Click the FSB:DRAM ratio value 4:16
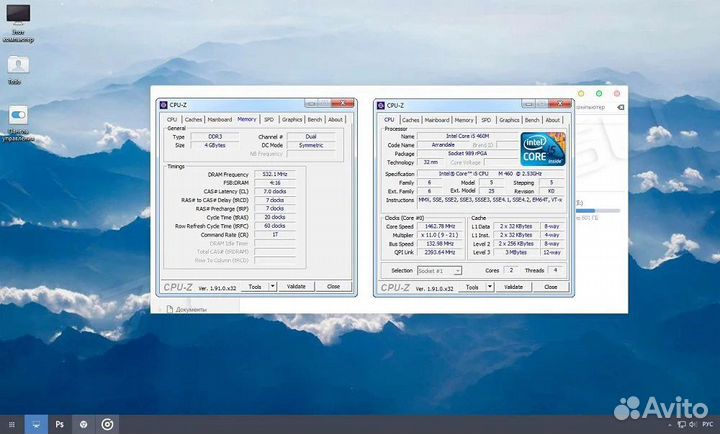 click(x=275, y=183)
